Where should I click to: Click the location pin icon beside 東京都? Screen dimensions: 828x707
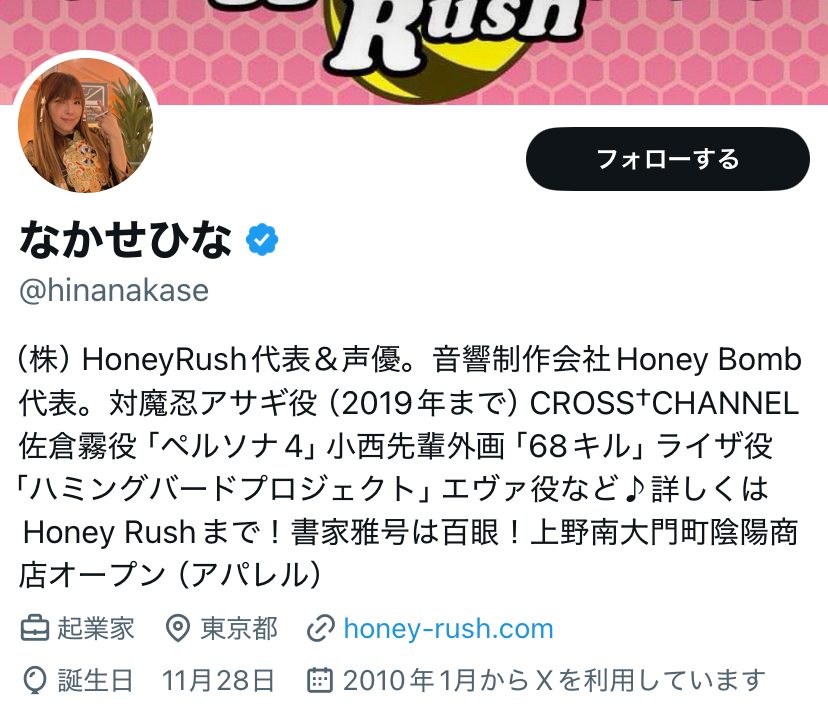pos(177,628)
